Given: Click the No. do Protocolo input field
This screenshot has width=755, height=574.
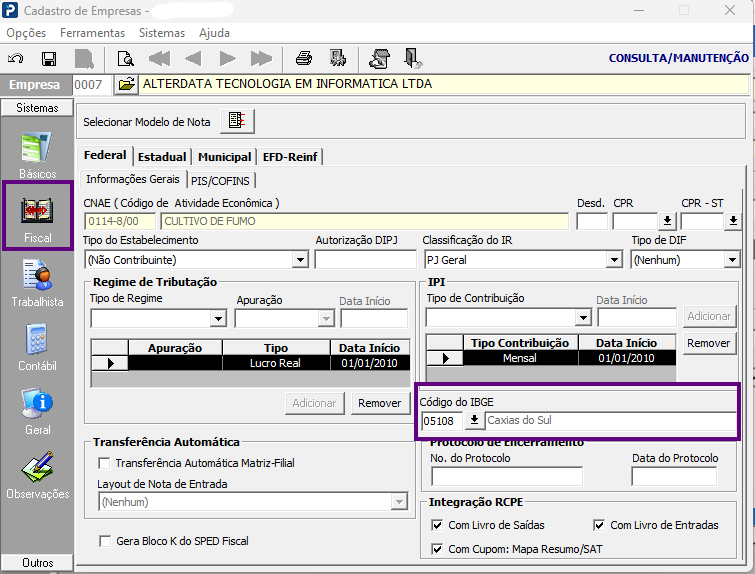Looking at the screenshot, I should (507, 476).
